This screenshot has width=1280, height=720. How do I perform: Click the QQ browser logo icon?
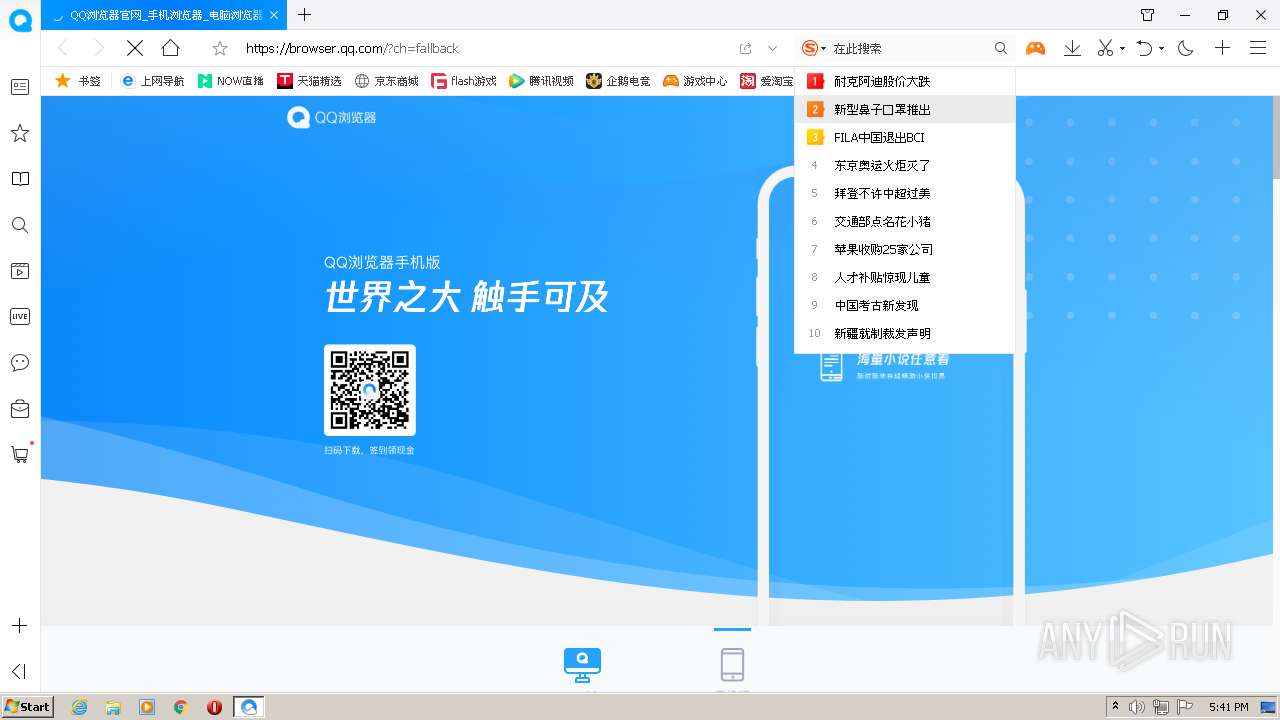[x=20, y=20]
